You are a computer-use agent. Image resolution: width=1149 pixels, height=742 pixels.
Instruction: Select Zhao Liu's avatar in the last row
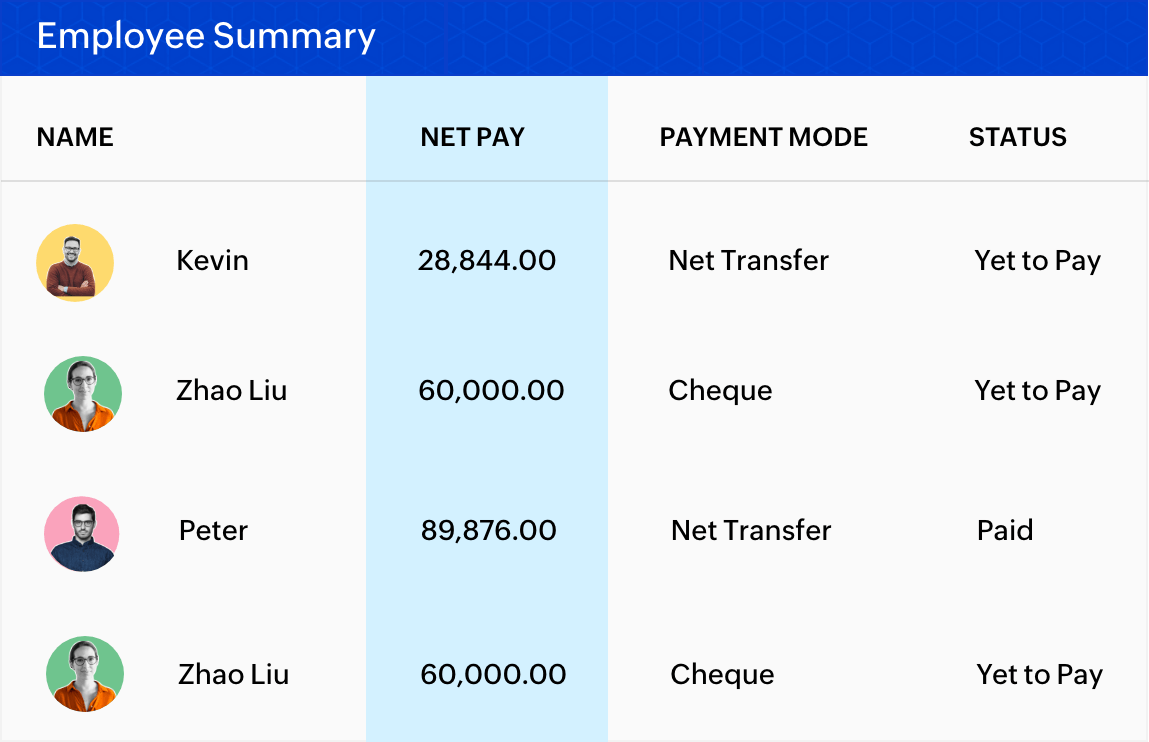pos(85,674)
